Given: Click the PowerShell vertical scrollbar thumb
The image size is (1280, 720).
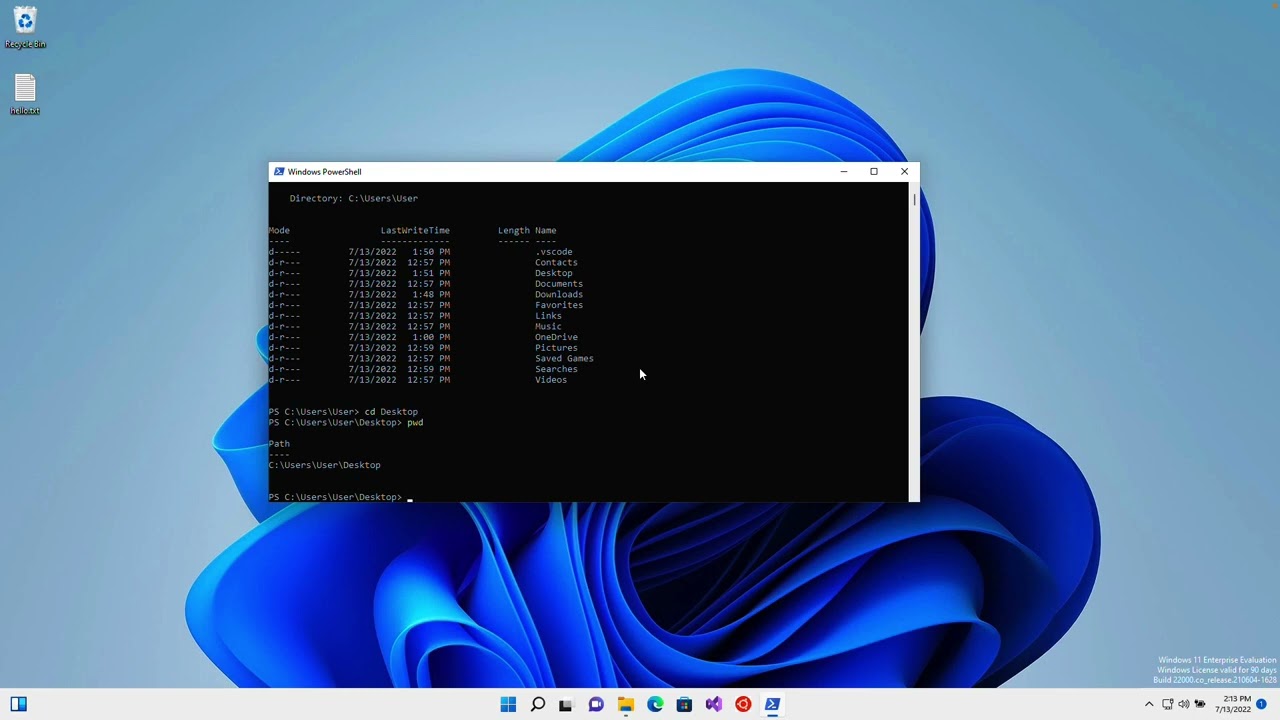Looking at the screenshot, I should click(914, 199).
